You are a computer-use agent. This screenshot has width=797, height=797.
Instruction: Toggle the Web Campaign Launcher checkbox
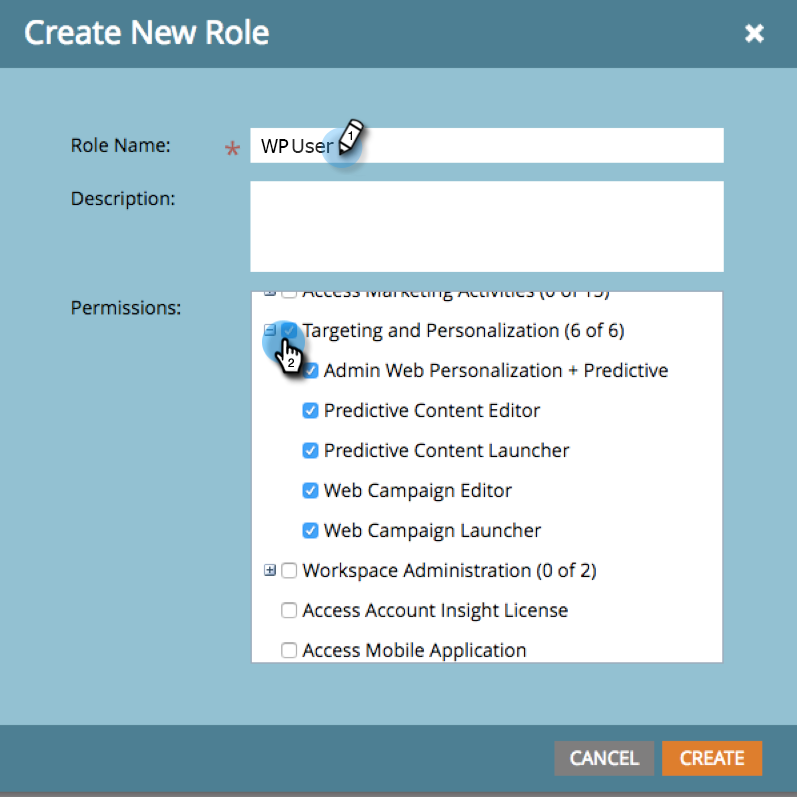[x=310, y=531]
